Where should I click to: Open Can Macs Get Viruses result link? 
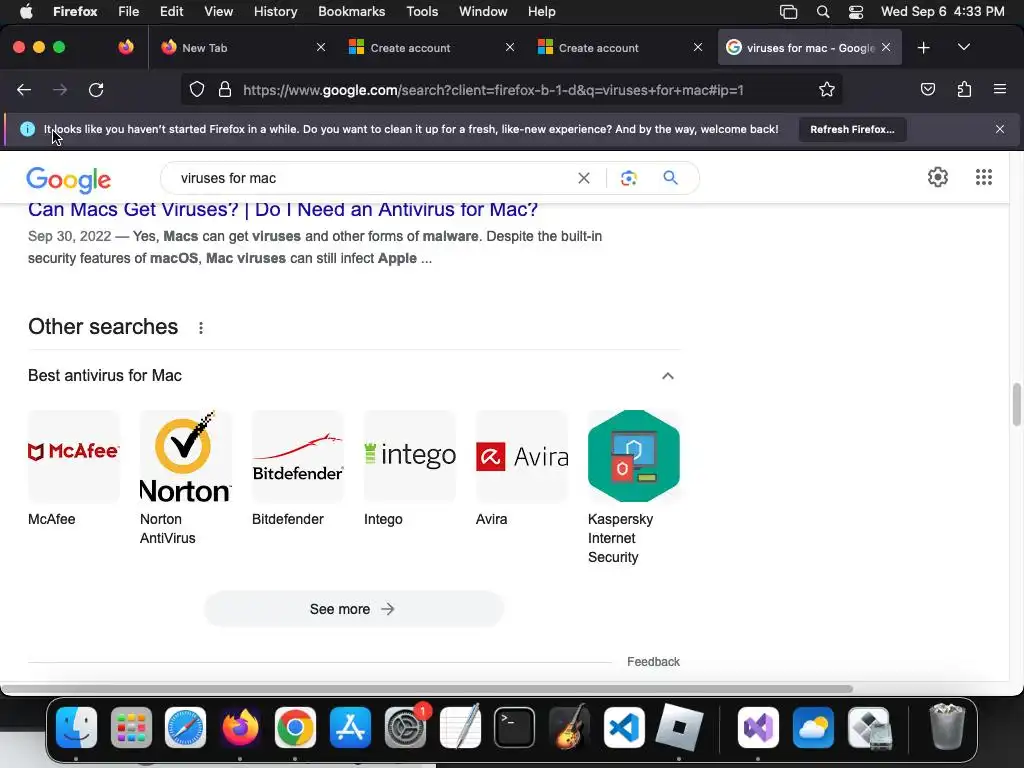(283, 210)
